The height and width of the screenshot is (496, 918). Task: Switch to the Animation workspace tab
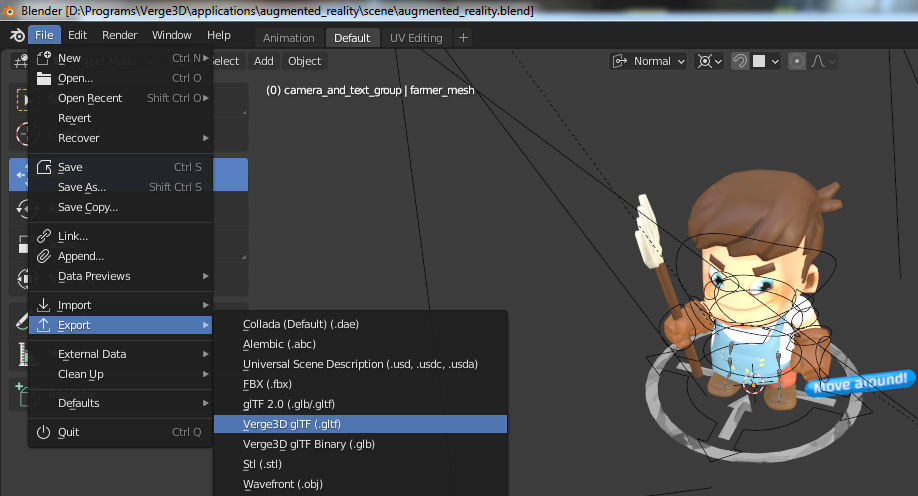click(x=289, y=38)
